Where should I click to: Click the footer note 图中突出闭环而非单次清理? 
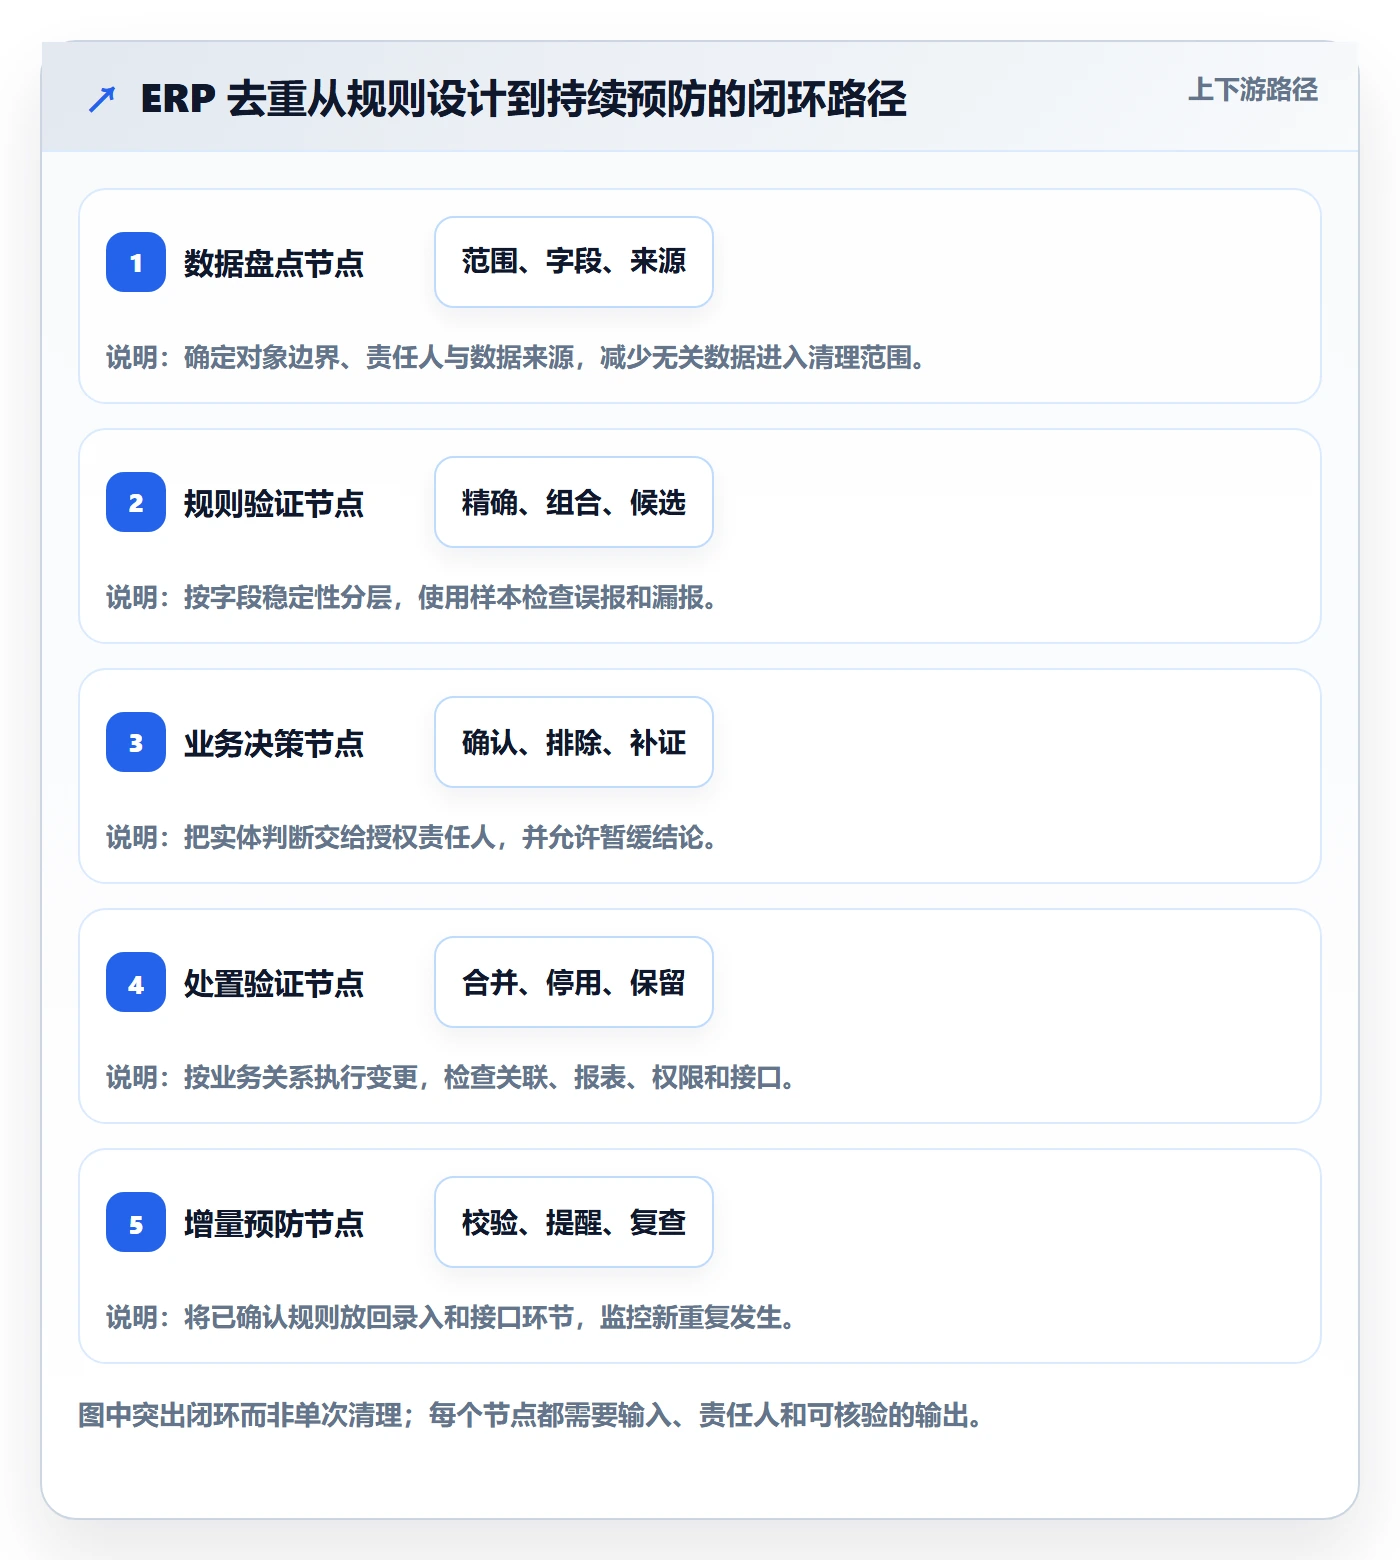point(531,1415)
